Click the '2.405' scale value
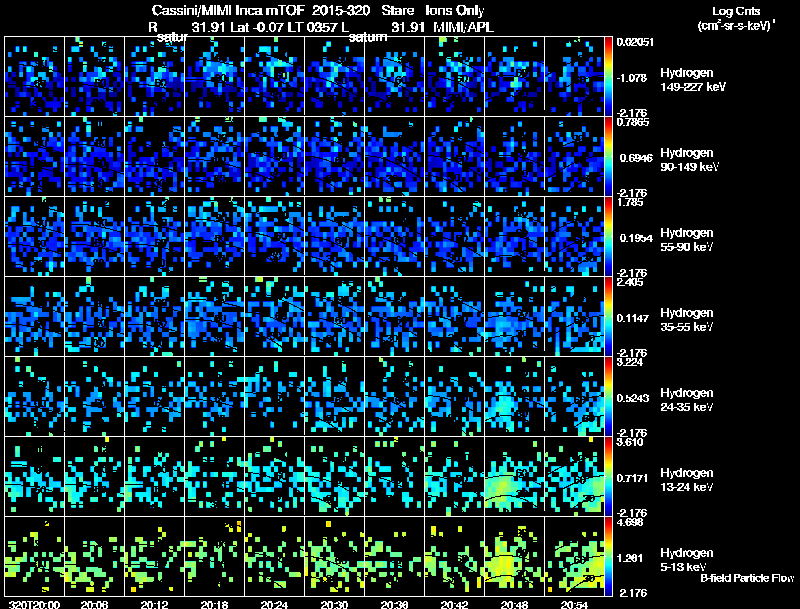This screenshot has width=800, height=609. (630, 282)
